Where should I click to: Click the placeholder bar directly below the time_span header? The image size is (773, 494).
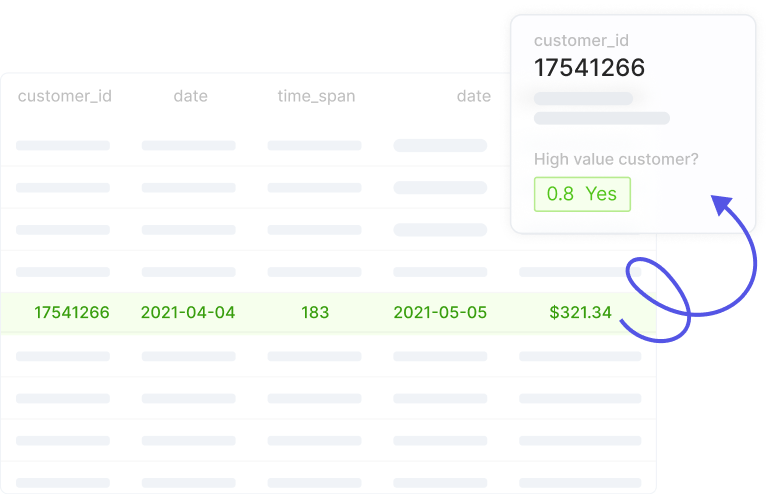[314, 145]
